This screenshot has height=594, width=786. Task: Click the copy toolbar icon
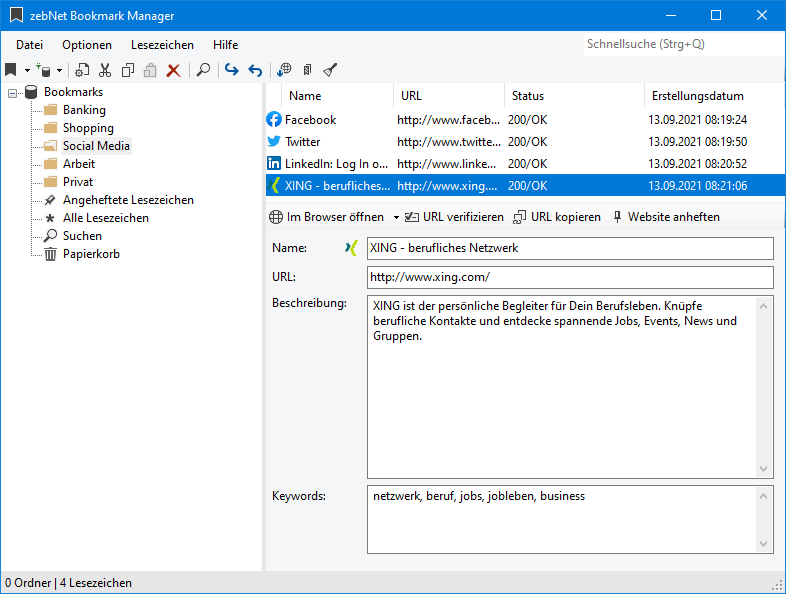coord(128,70)
